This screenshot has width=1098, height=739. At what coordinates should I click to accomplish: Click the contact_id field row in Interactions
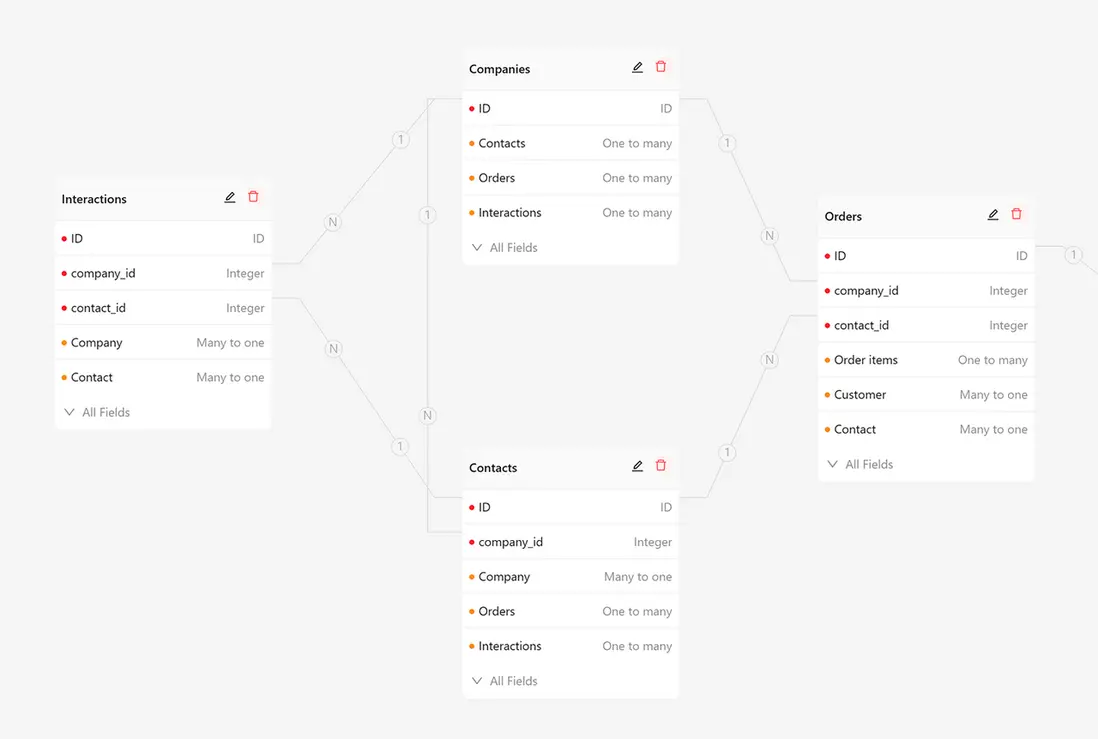[163, 307]
